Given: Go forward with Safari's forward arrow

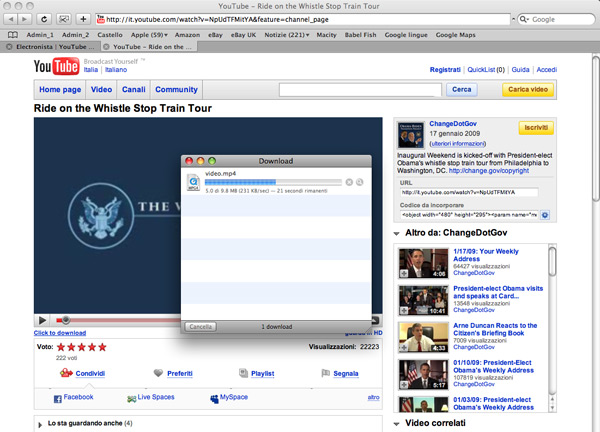Looking at the screenshot, I should click(x=24, y=19).
